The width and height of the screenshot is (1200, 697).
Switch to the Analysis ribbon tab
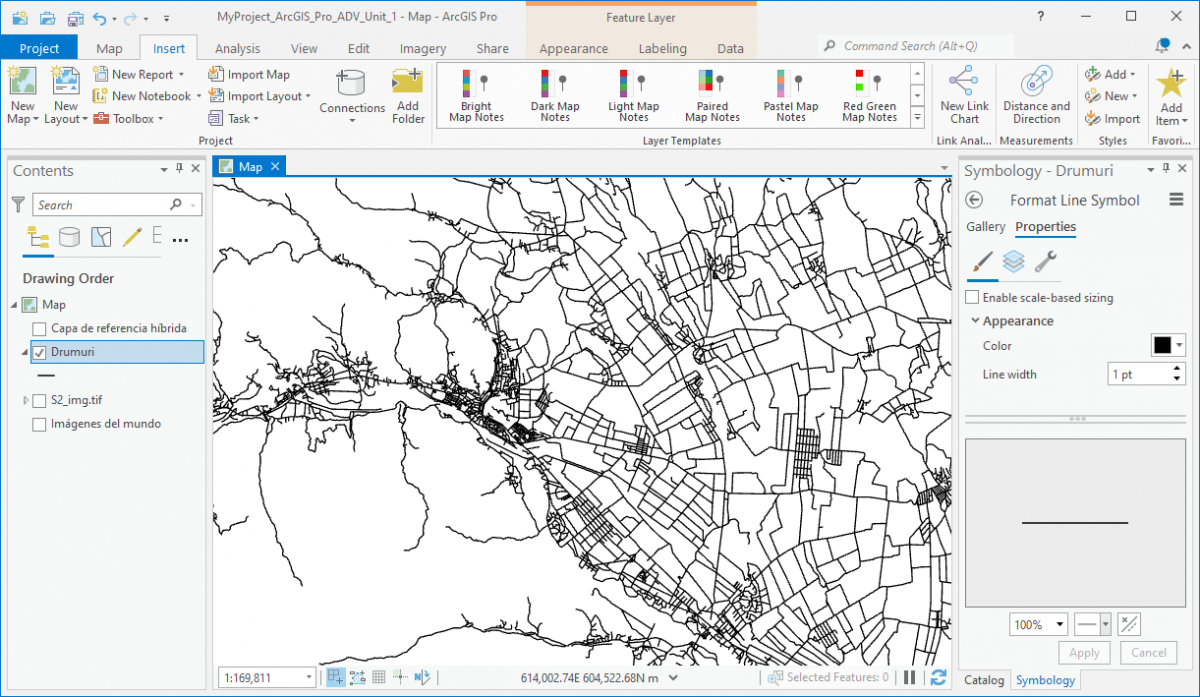[238, 47]
